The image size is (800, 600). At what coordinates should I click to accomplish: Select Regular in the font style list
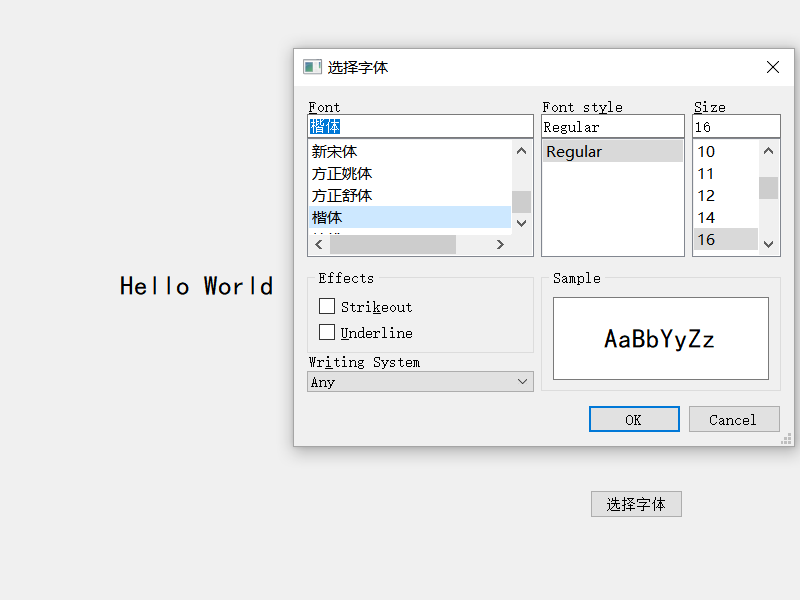[x=613, y=152]
